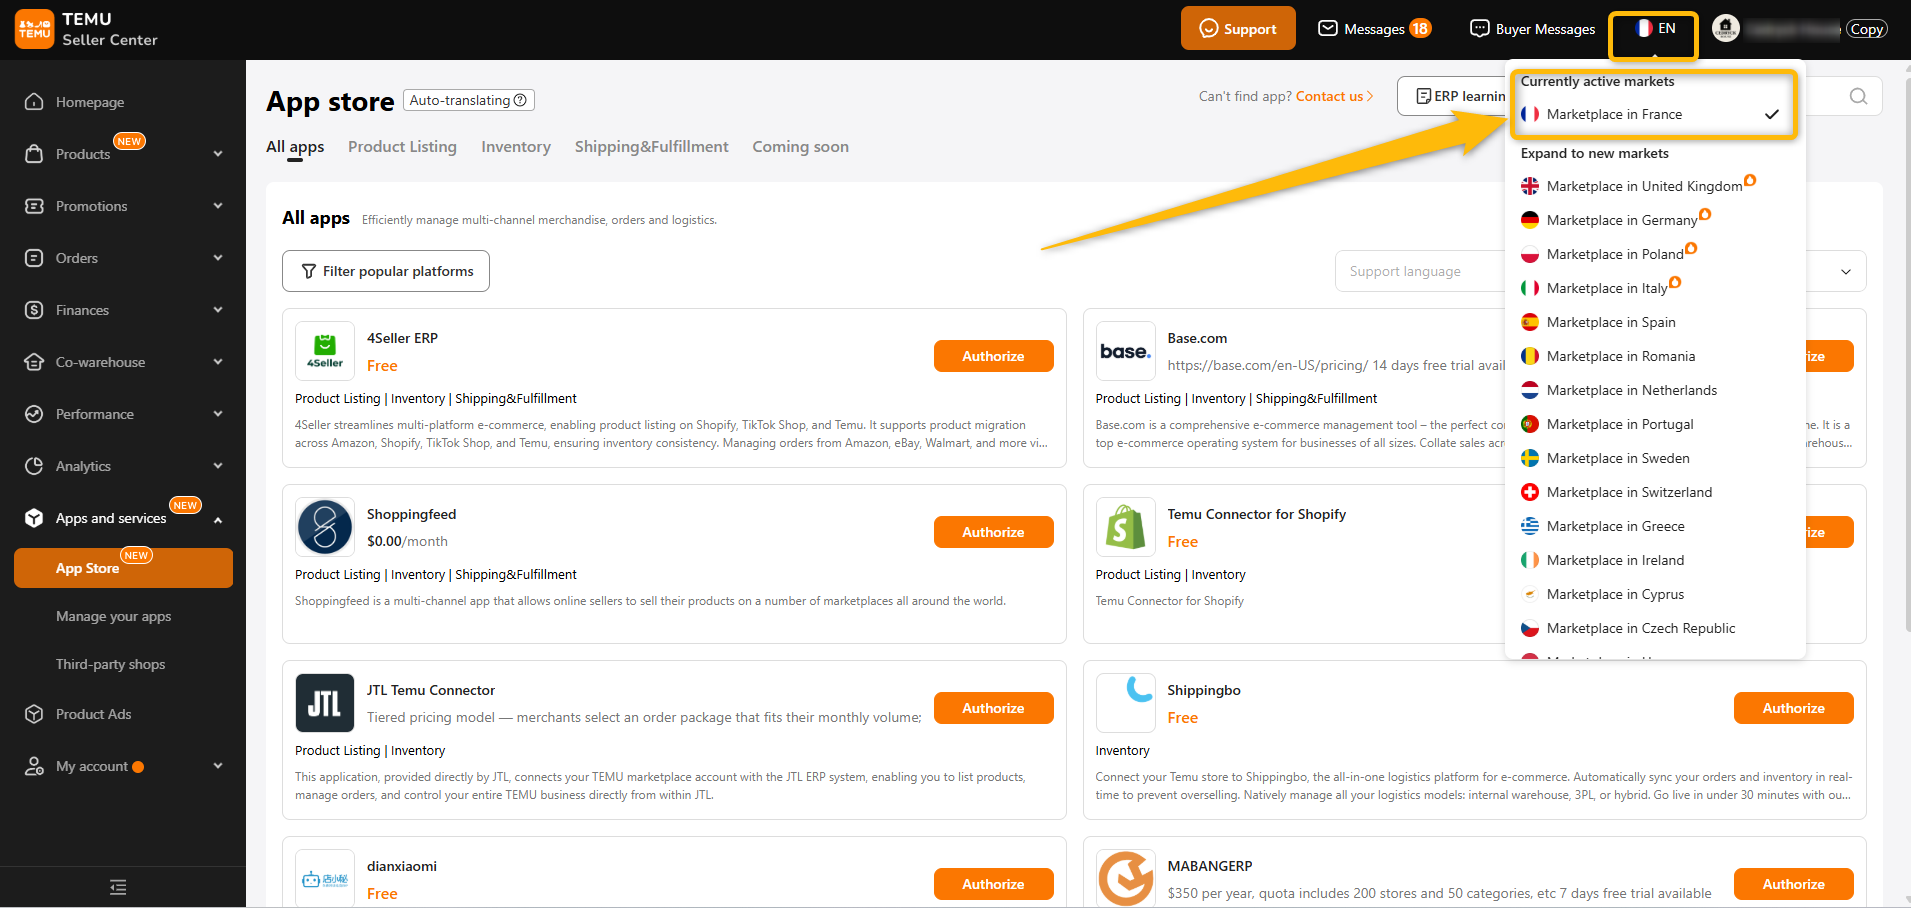Authorize the Shippingbo app

(1794, 708)
